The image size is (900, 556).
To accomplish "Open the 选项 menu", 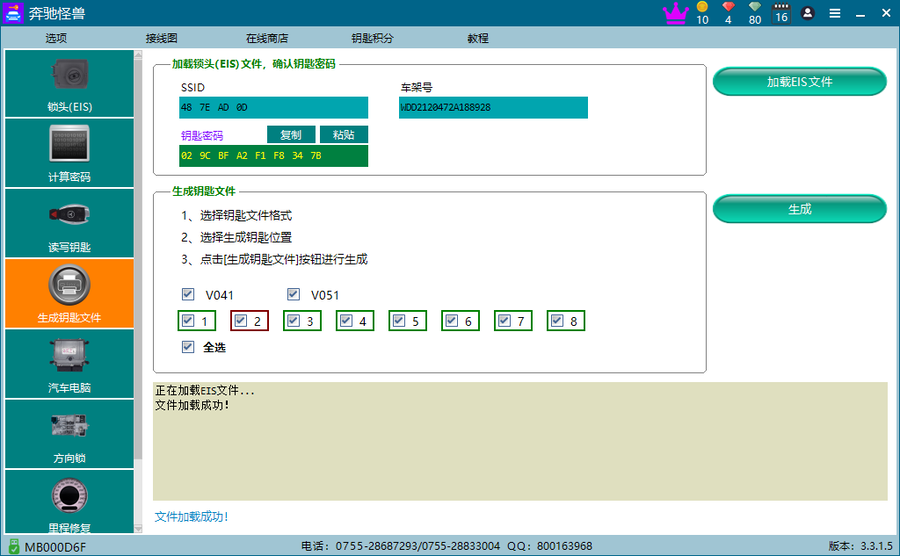I will [56, 38].
